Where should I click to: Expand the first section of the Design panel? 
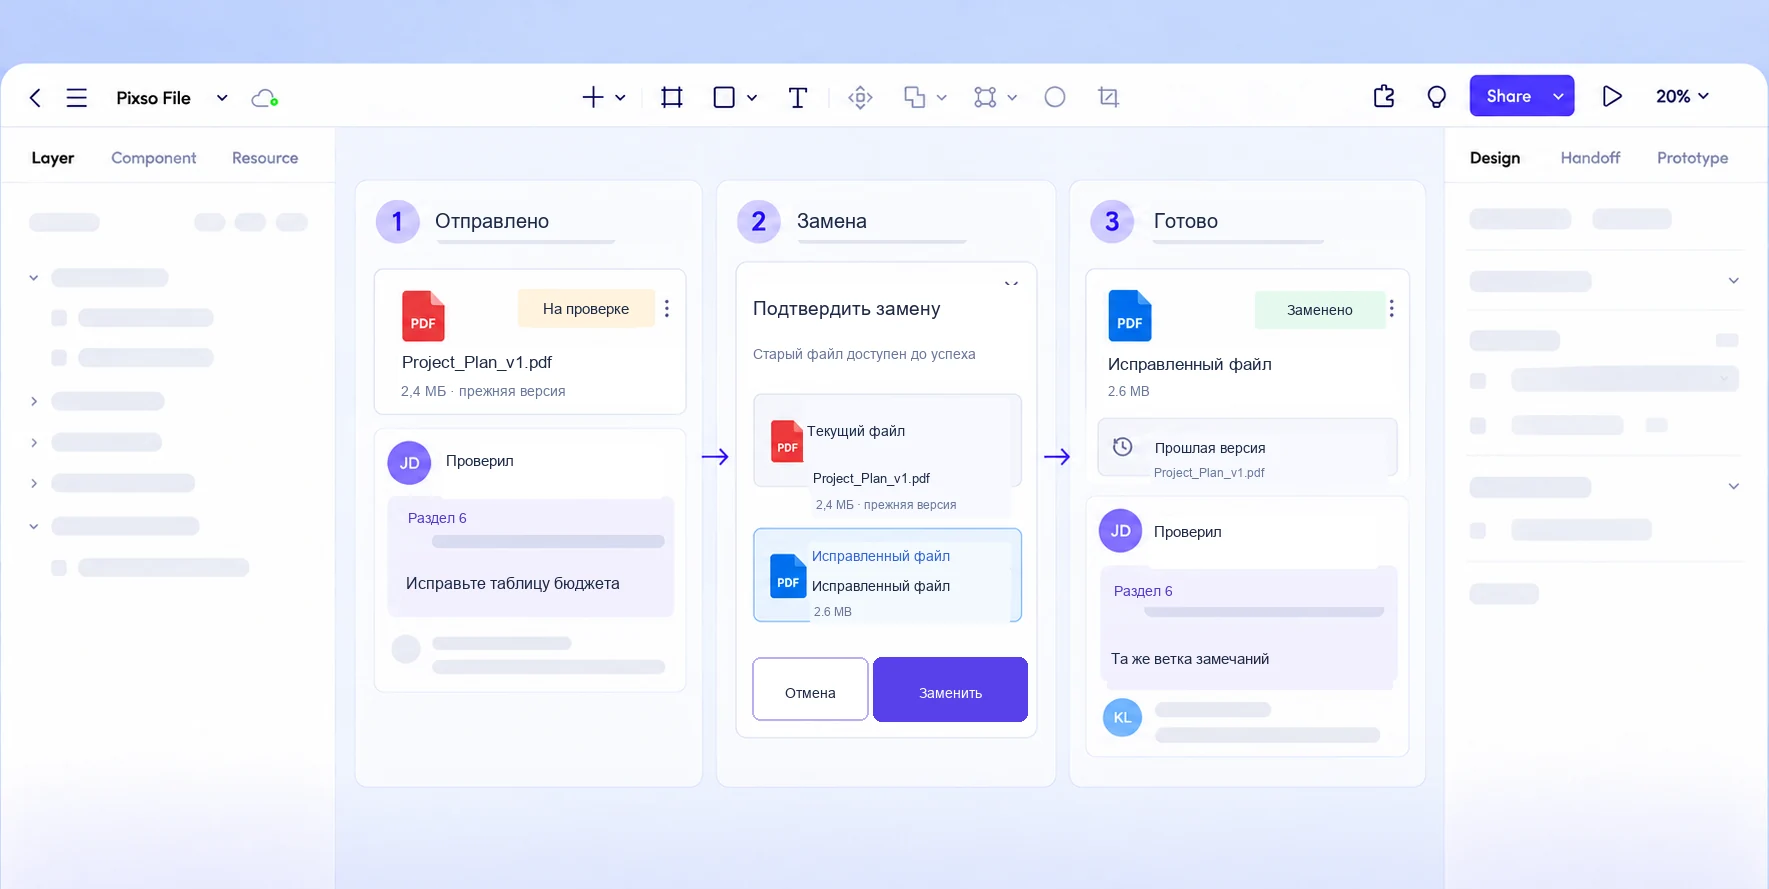1734,281
